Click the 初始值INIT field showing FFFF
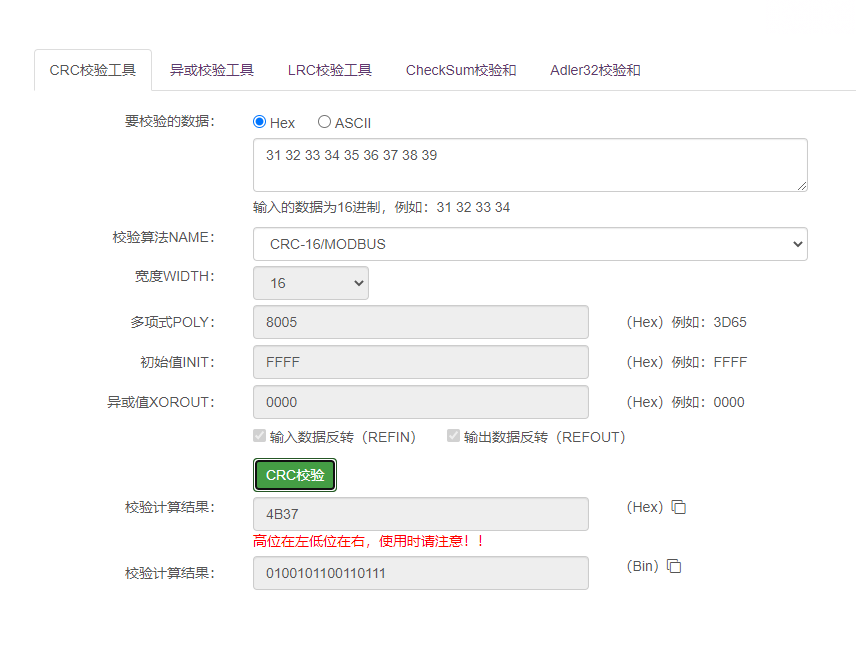The width and height of the screenshot is (856, 654). click(420, 362)
